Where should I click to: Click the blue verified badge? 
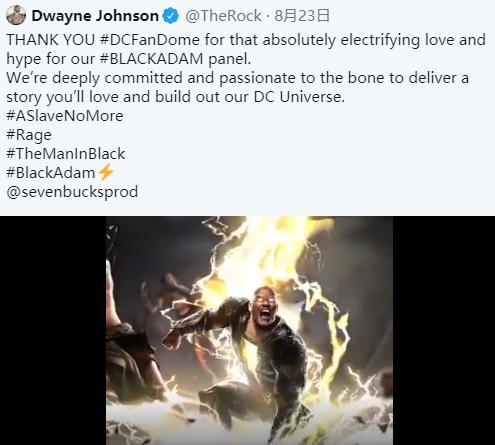(171, 16)
